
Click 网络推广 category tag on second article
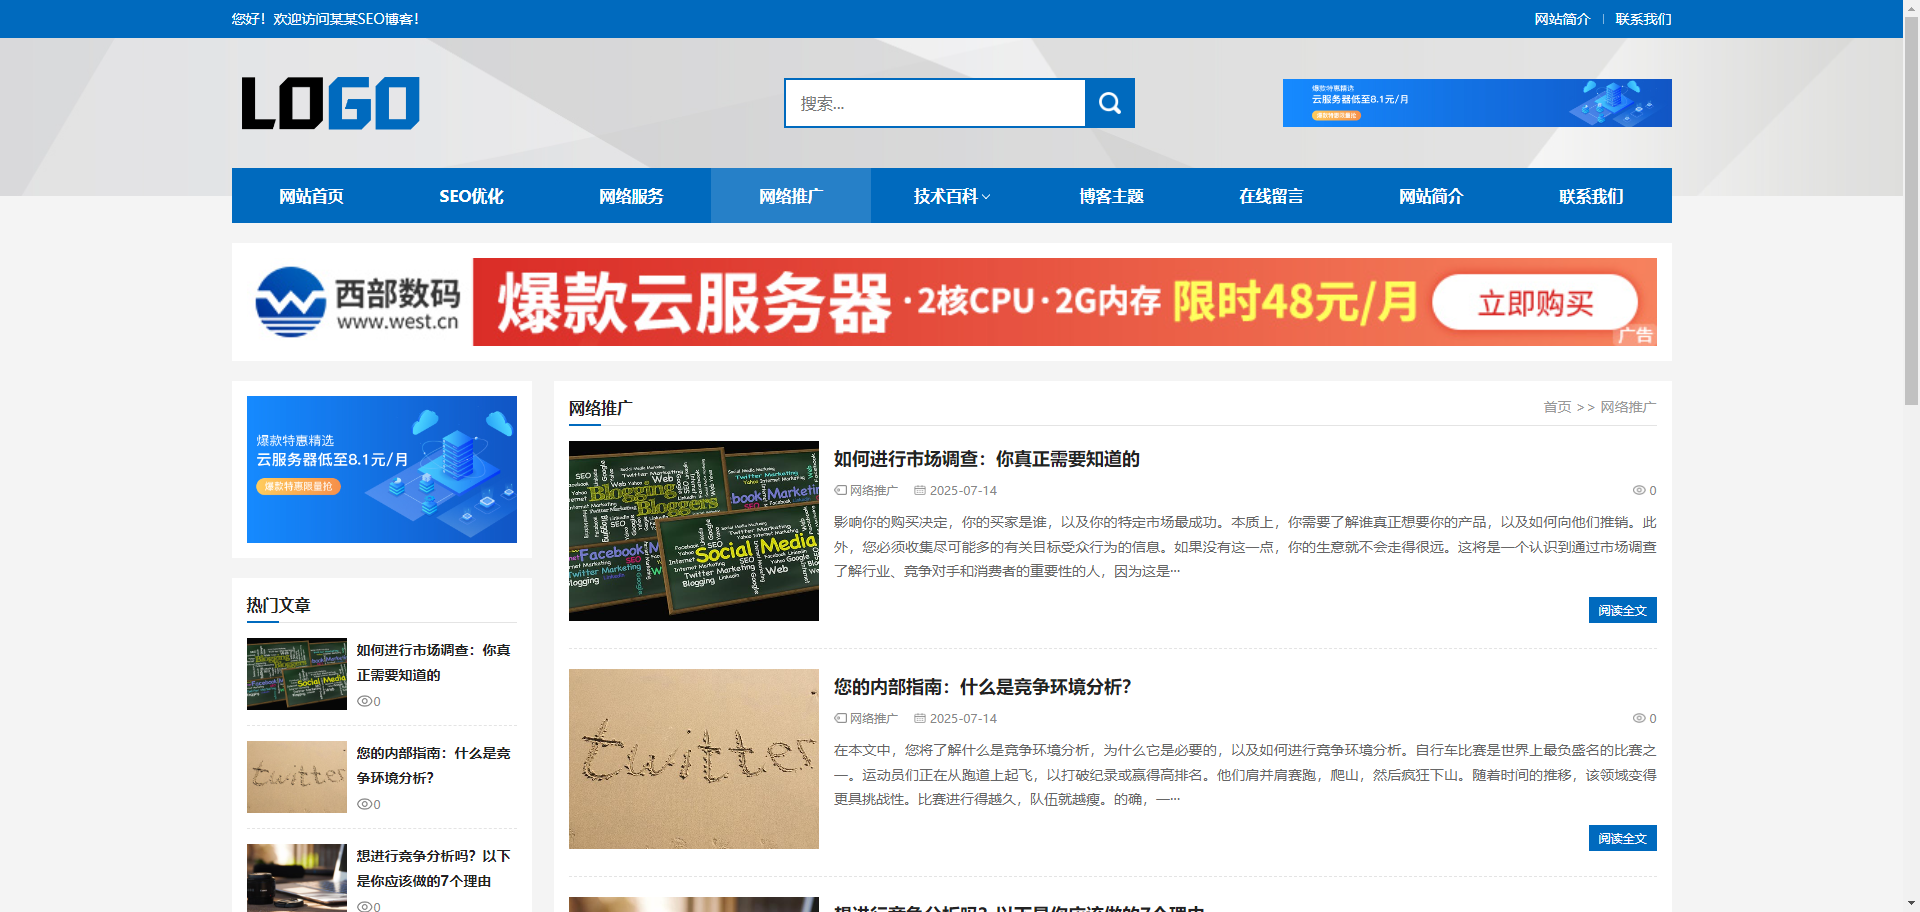(873, 718)
